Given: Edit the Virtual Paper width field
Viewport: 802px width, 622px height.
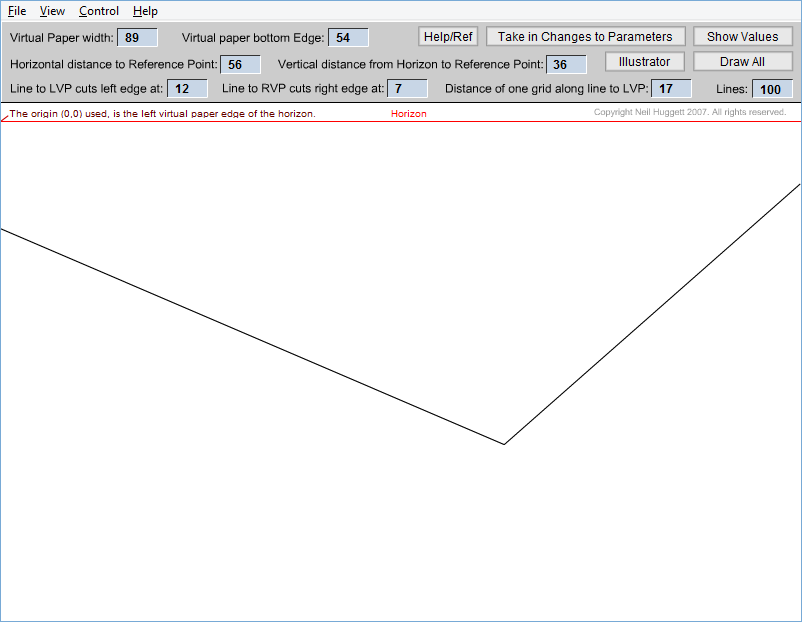Looking at the screenshot, I should tap(138, 38).
